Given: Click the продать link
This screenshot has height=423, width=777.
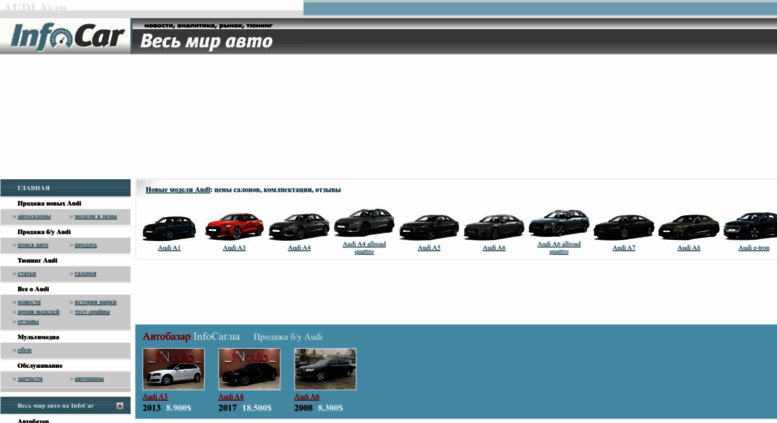Looking at the screenshot, I should 86,245.
